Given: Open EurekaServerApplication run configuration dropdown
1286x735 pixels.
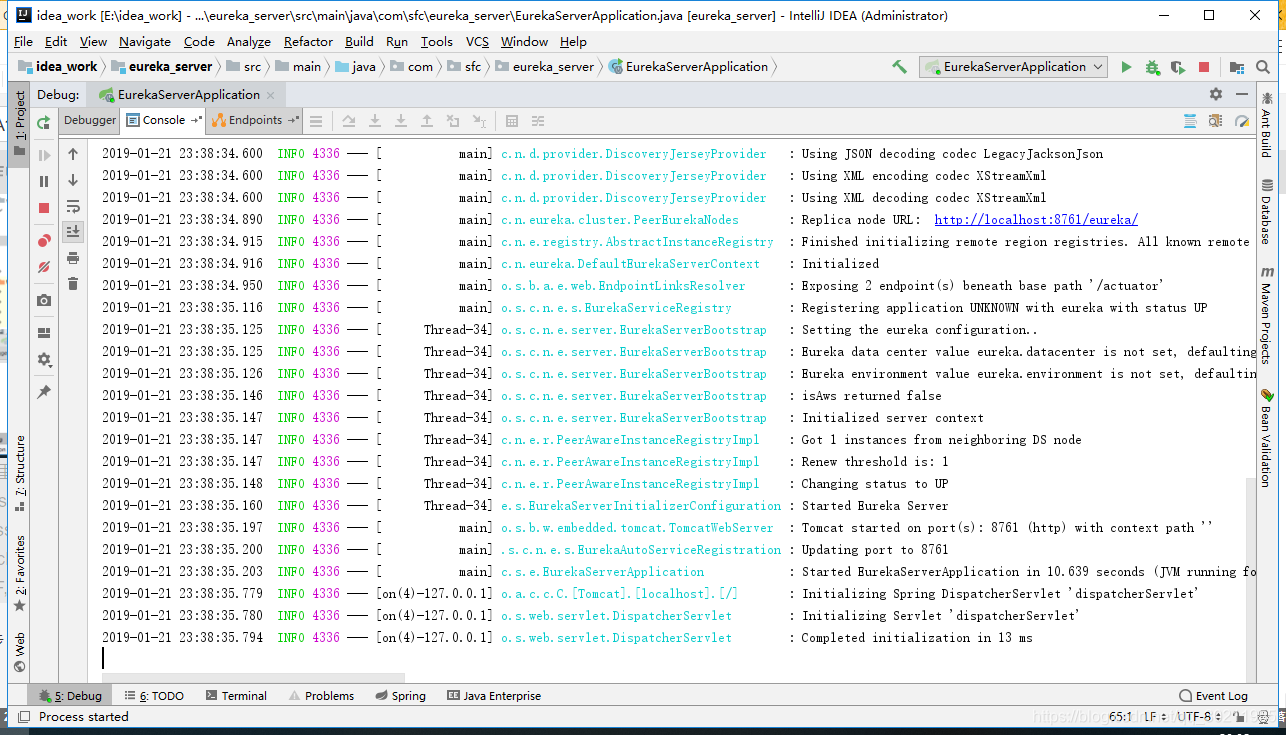Looking at the screenshot, I should pos(1012,67).
